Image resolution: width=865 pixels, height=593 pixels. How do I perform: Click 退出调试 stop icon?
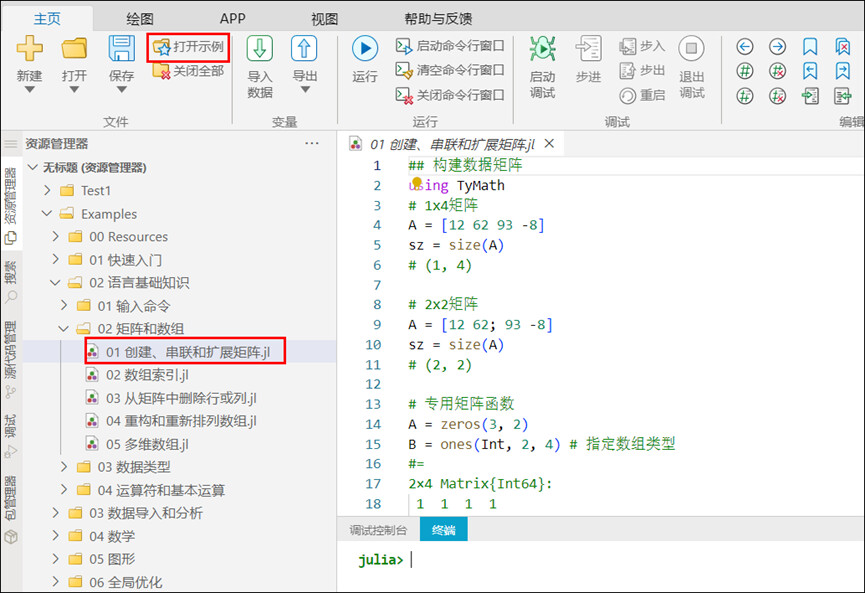point(691,49)
